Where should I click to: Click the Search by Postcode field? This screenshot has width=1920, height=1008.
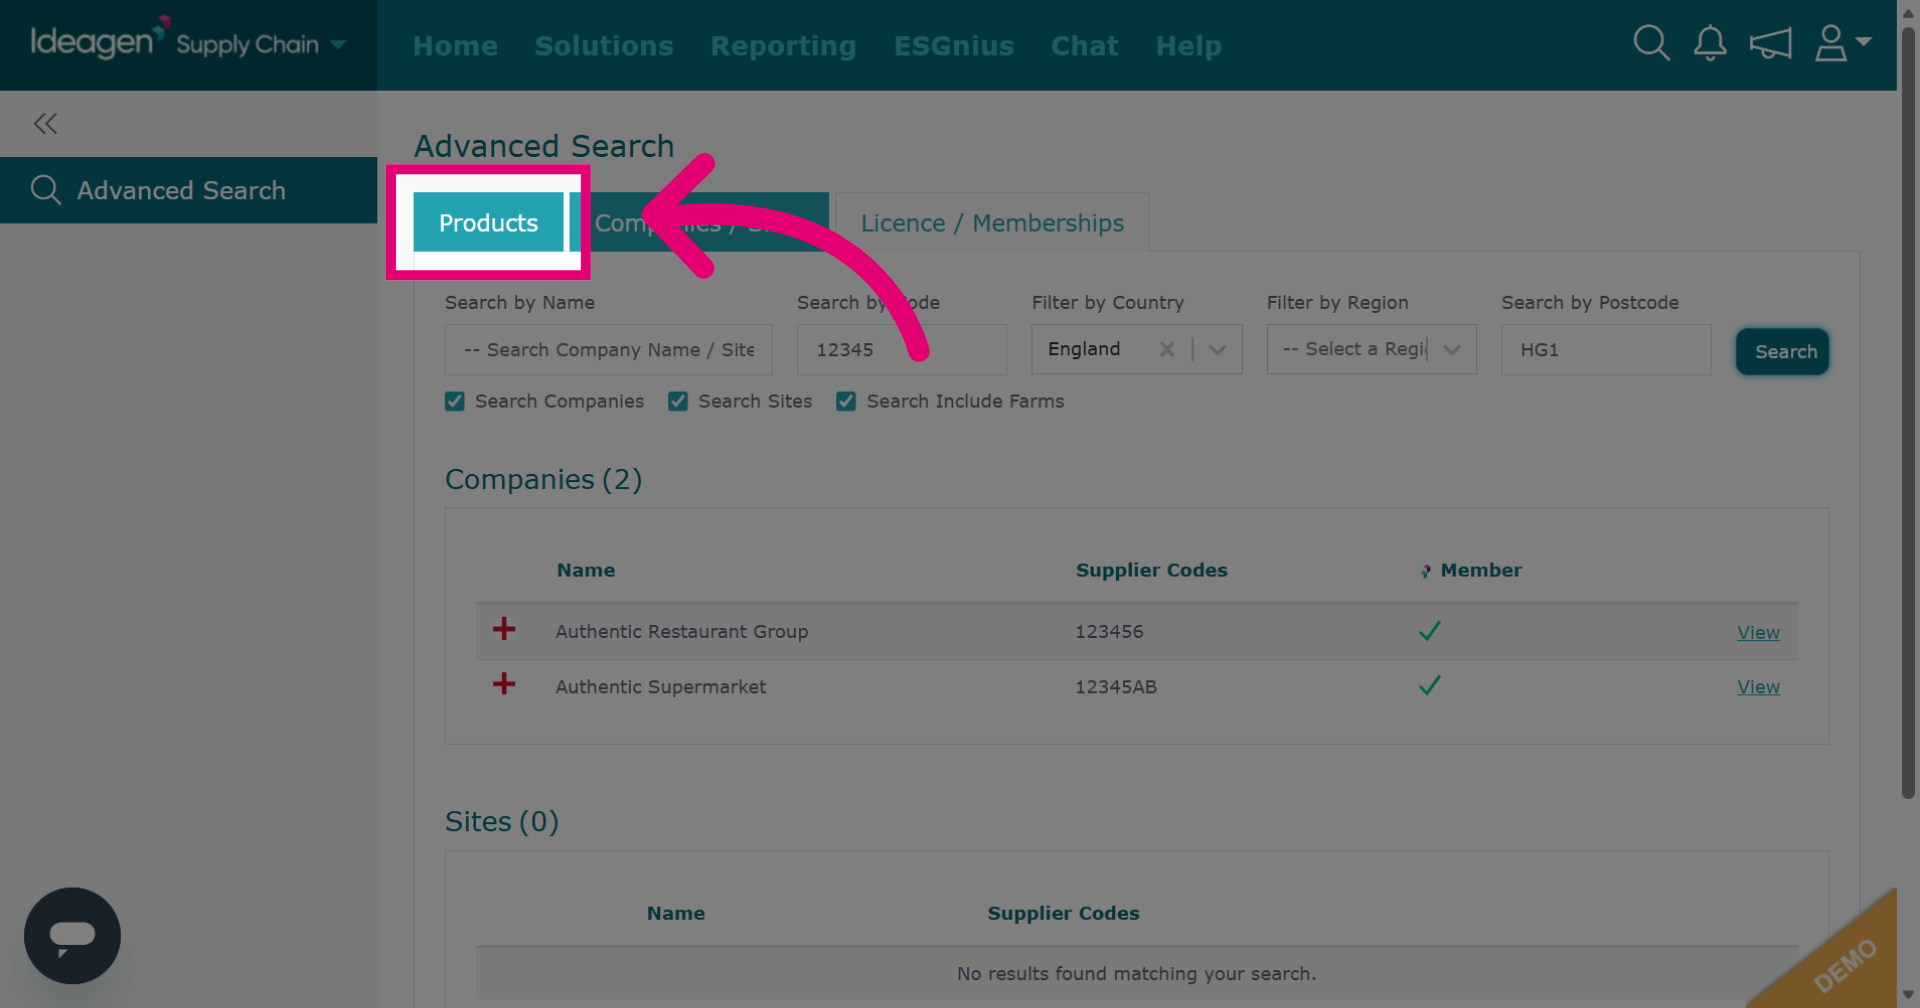1606,349
